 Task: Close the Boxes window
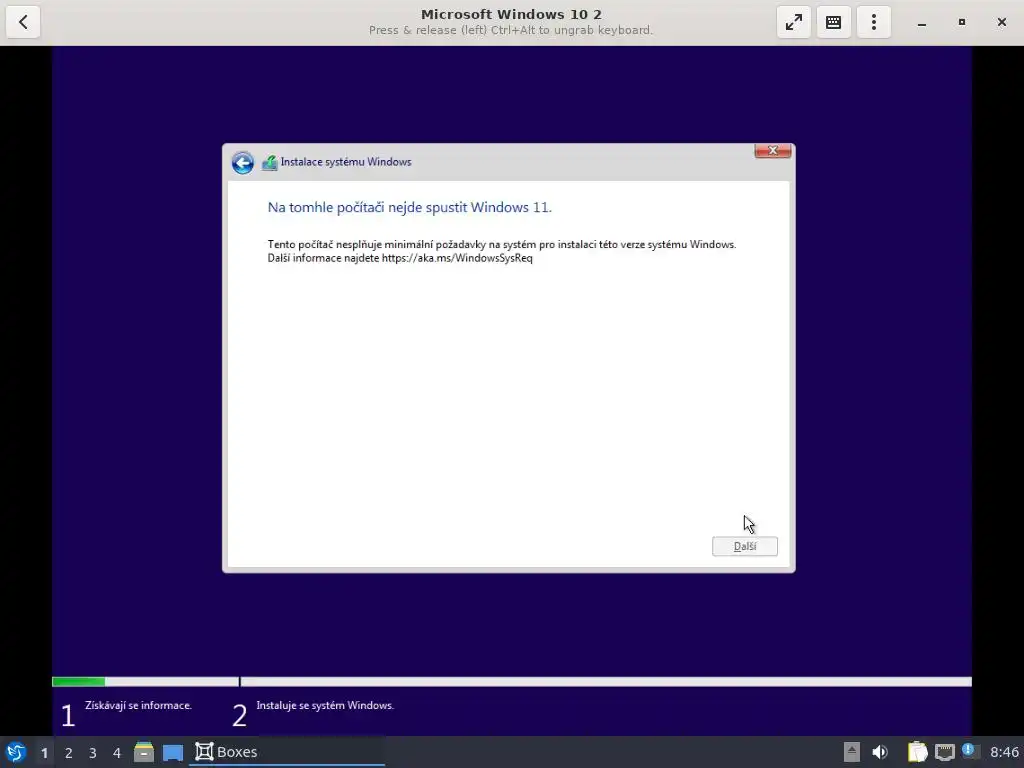[x=1002, y=22]
